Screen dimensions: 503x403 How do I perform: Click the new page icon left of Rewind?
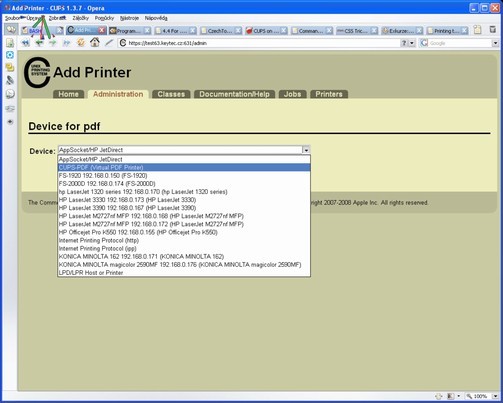(x=10, y=43)
